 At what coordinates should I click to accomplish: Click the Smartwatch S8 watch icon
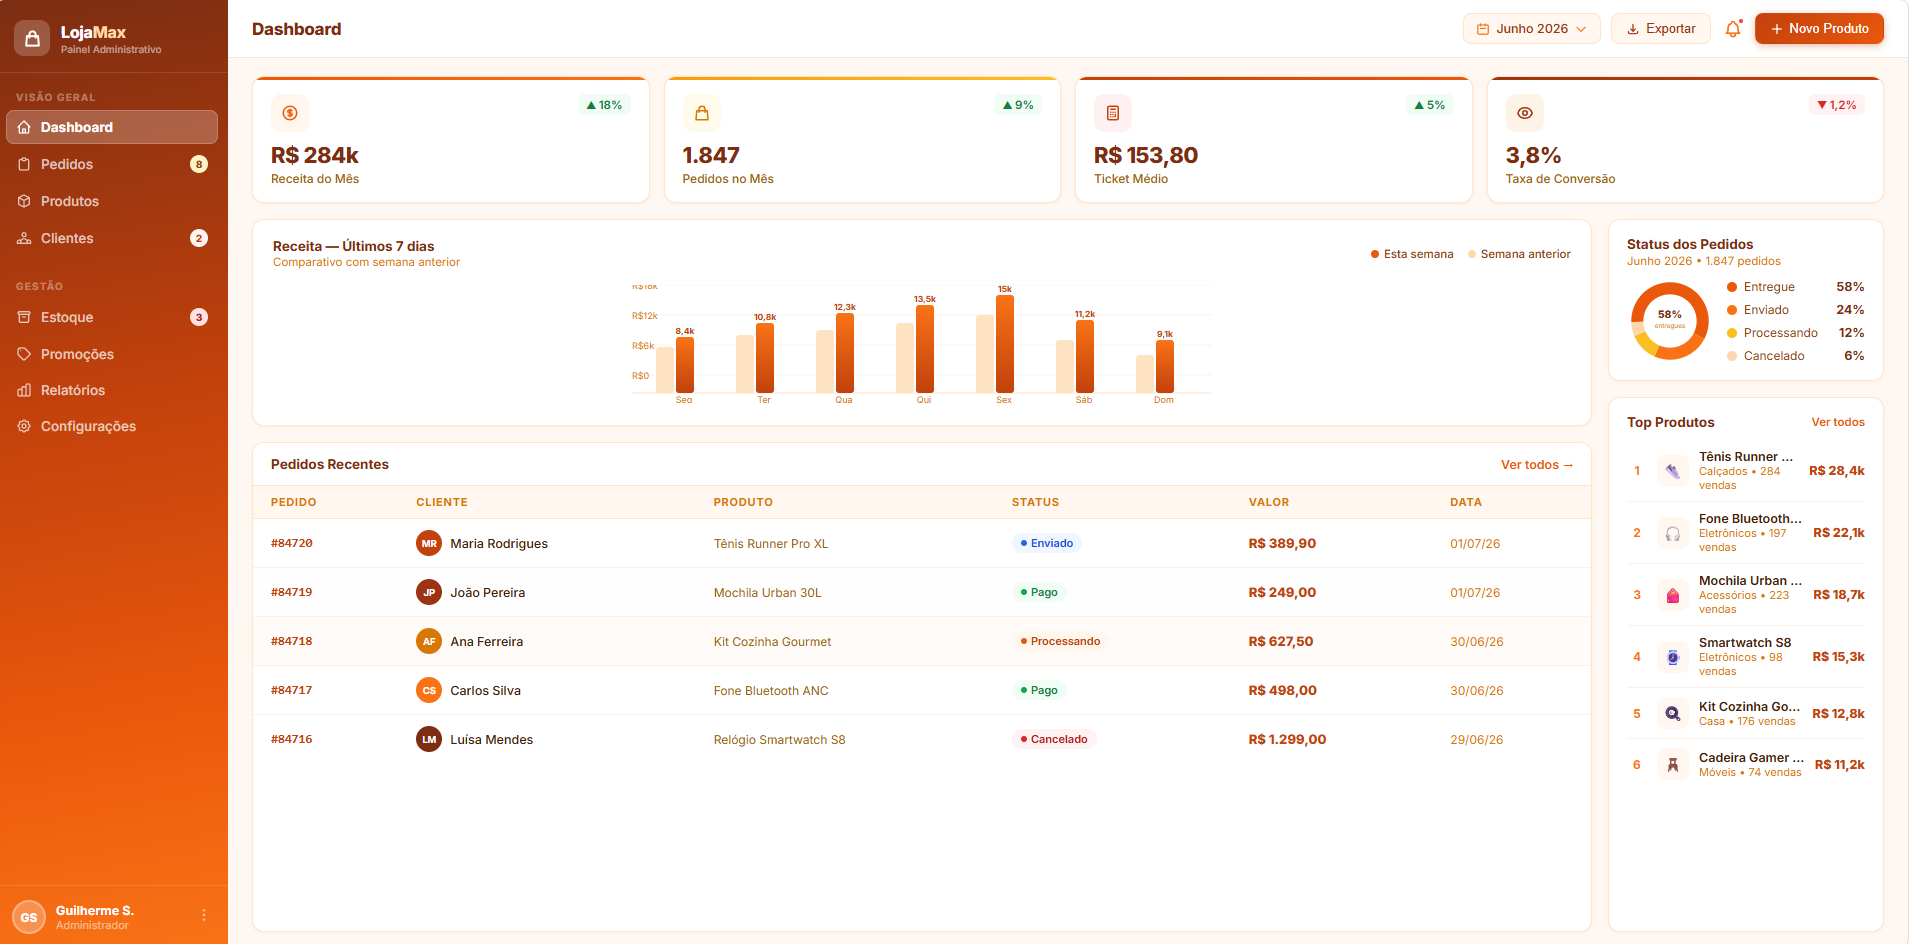tap(1673, 657)
